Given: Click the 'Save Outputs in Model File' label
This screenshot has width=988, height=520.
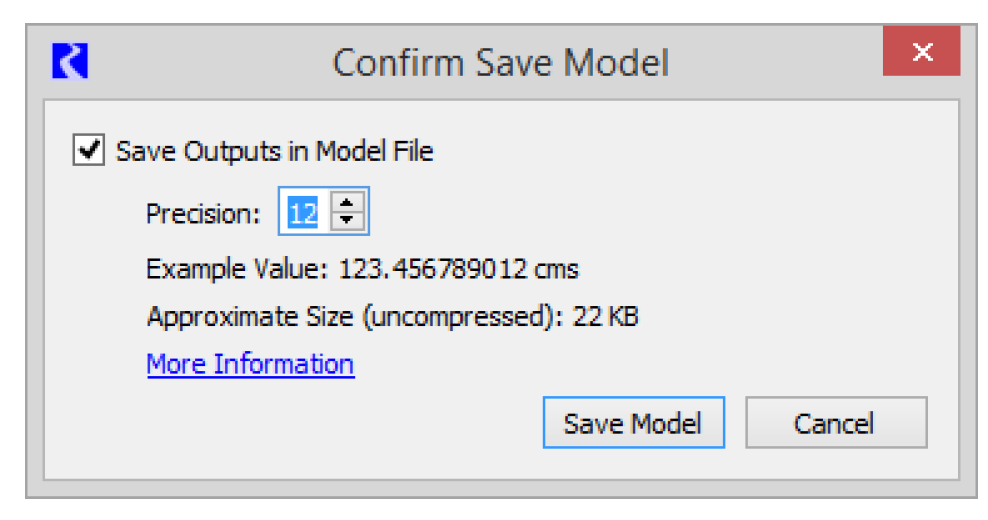Looking at the screenshot, I should (275, 152).
